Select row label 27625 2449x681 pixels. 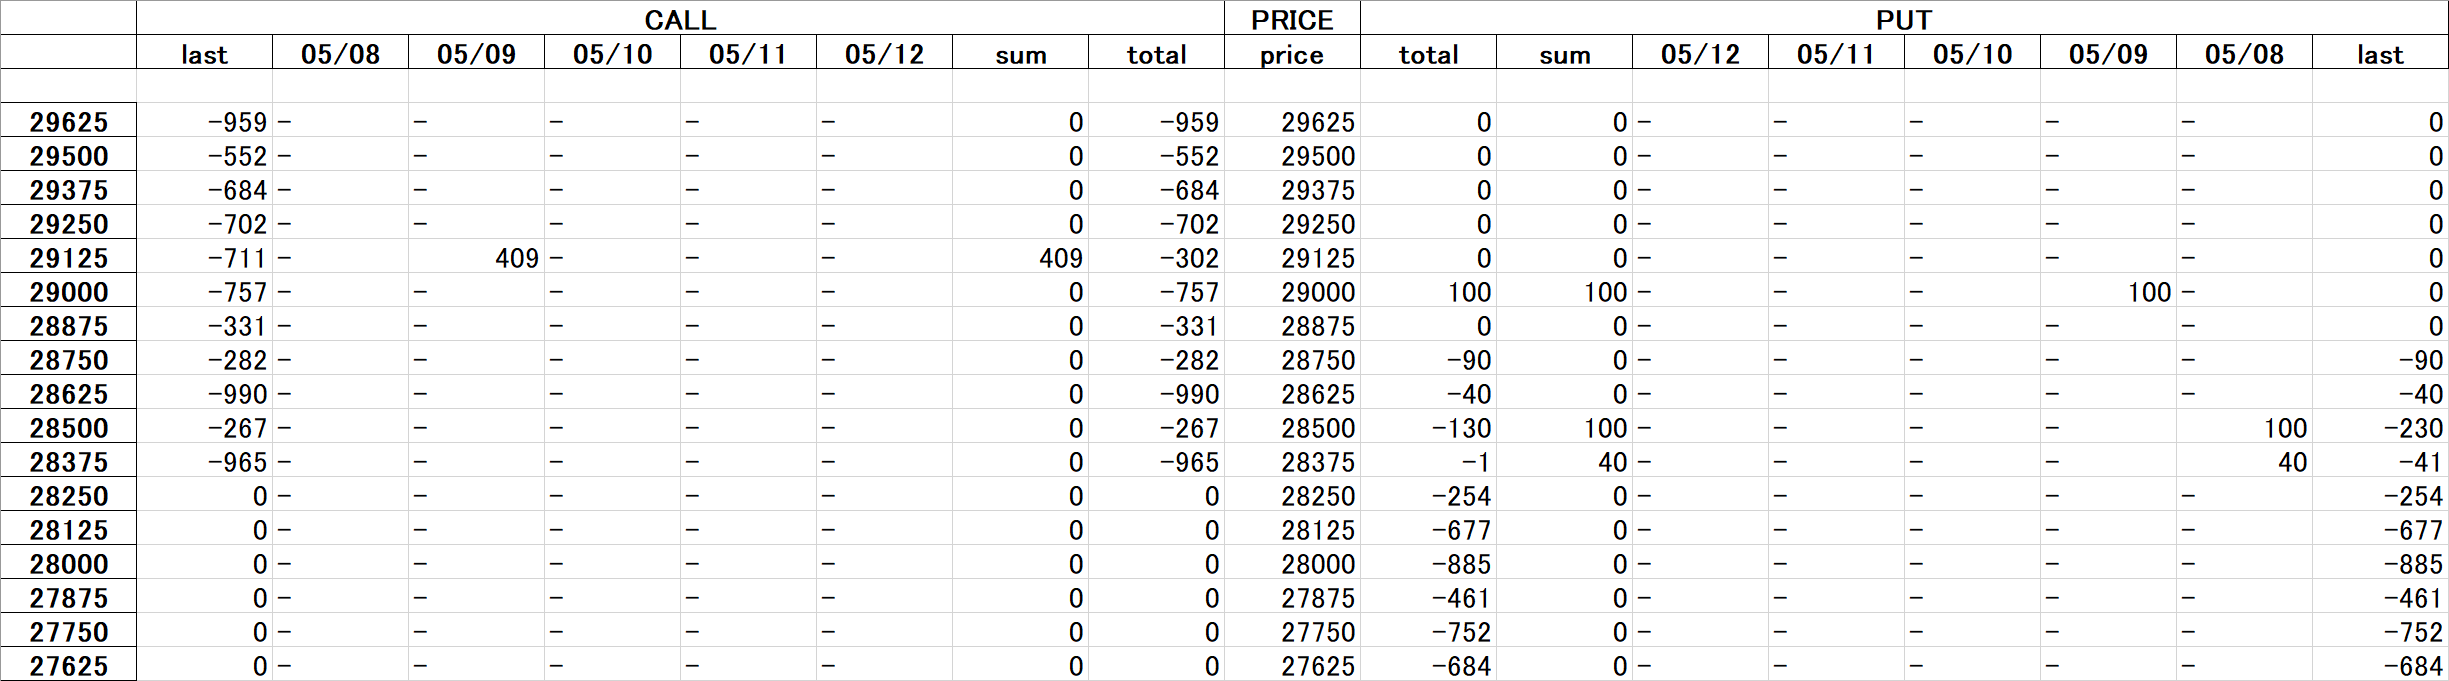[68, 665]
